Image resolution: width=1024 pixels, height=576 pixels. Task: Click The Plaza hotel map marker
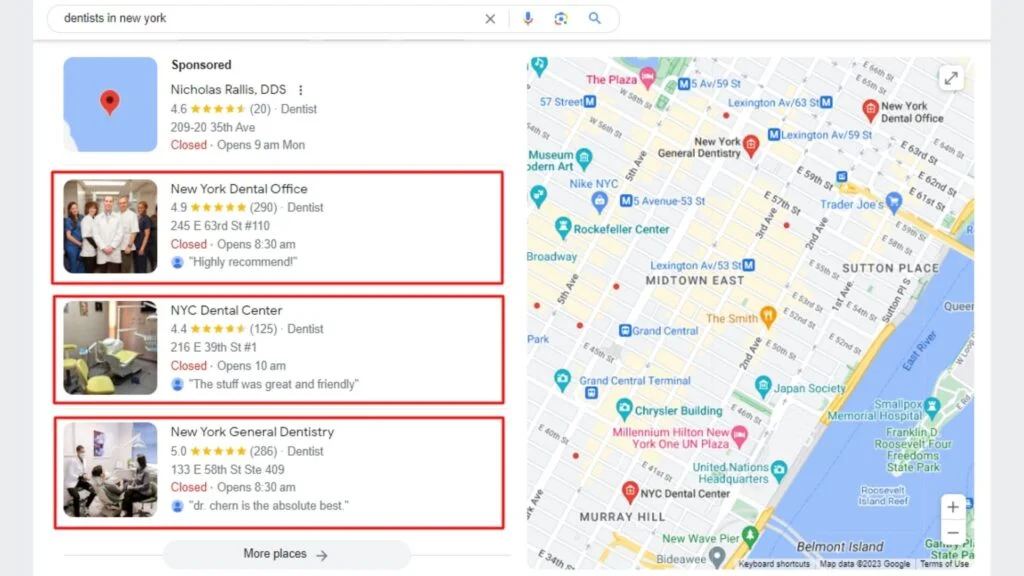pos(647,78)
